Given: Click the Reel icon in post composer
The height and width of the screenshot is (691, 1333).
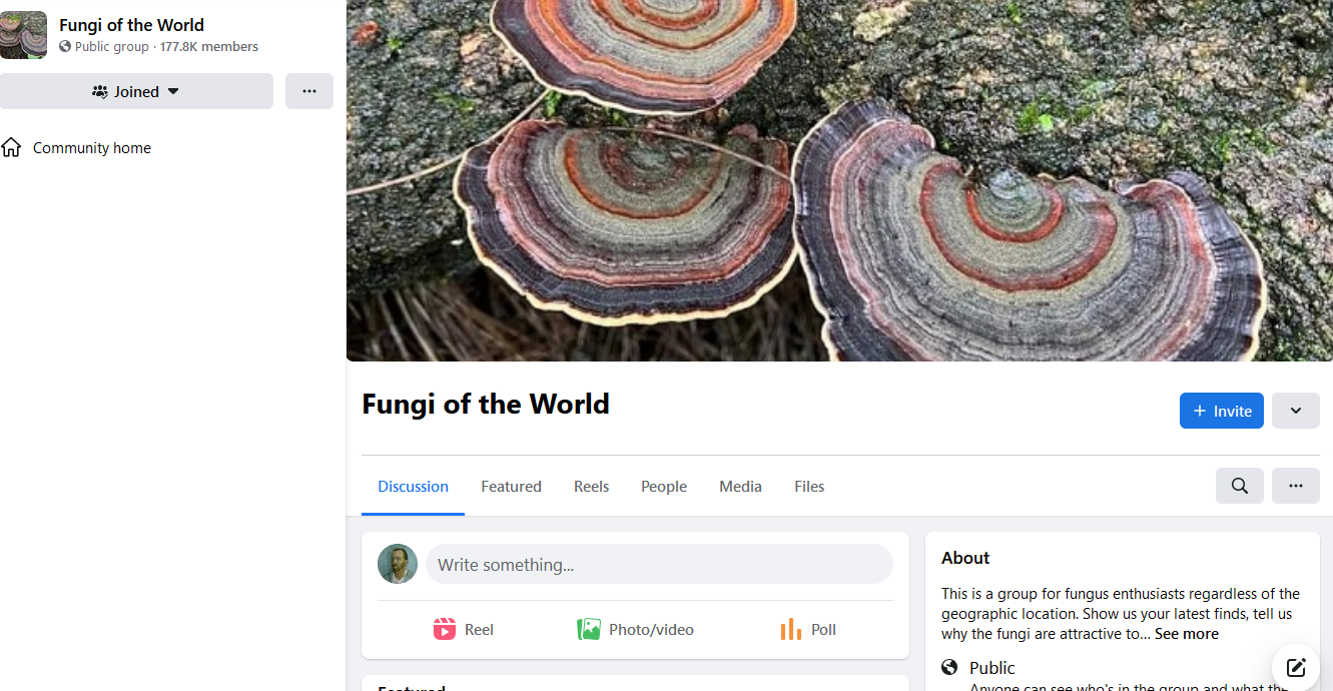Looking at the screenshot, I should (x=445, y=629).
